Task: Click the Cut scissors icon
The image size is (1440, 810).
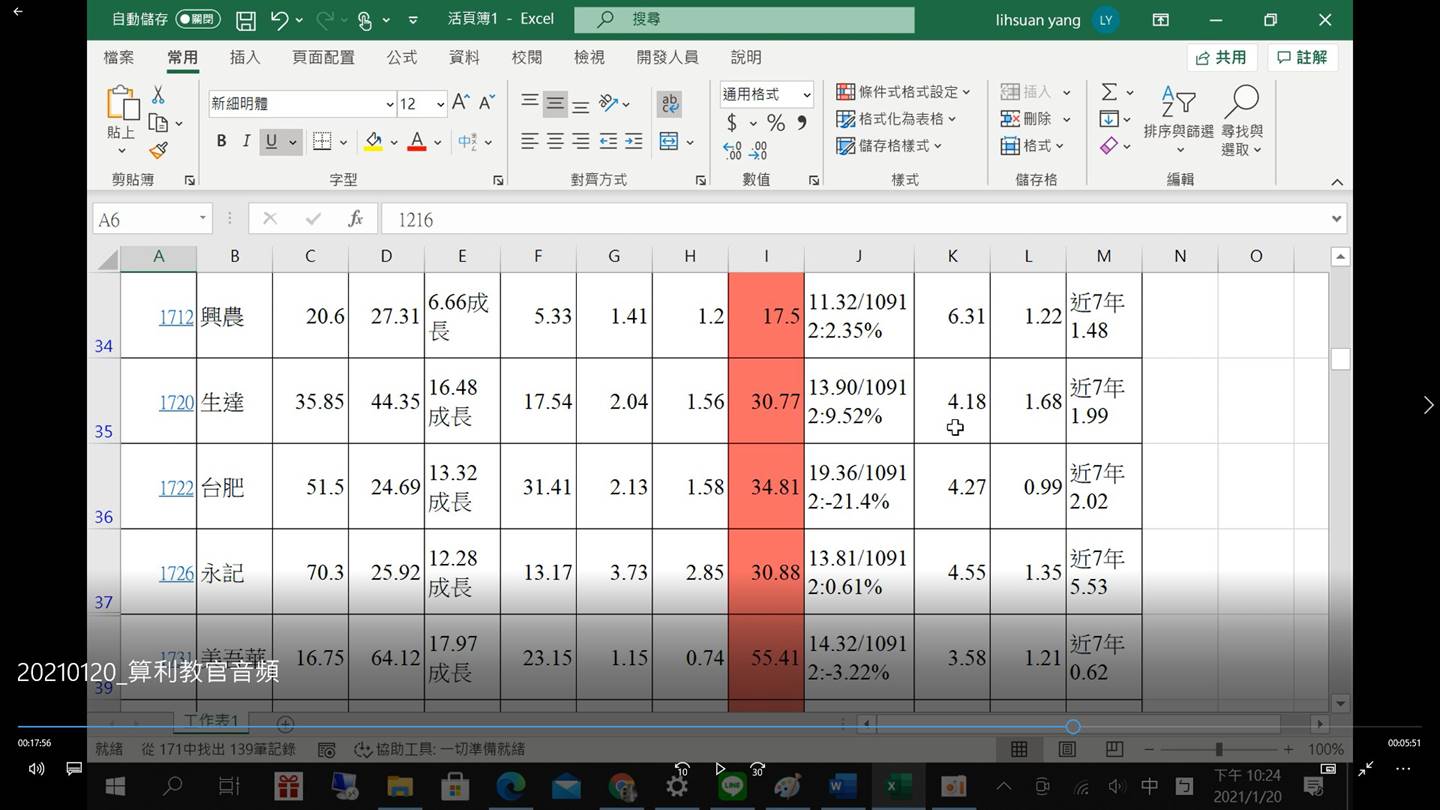Action: click(x=158, y=96)
